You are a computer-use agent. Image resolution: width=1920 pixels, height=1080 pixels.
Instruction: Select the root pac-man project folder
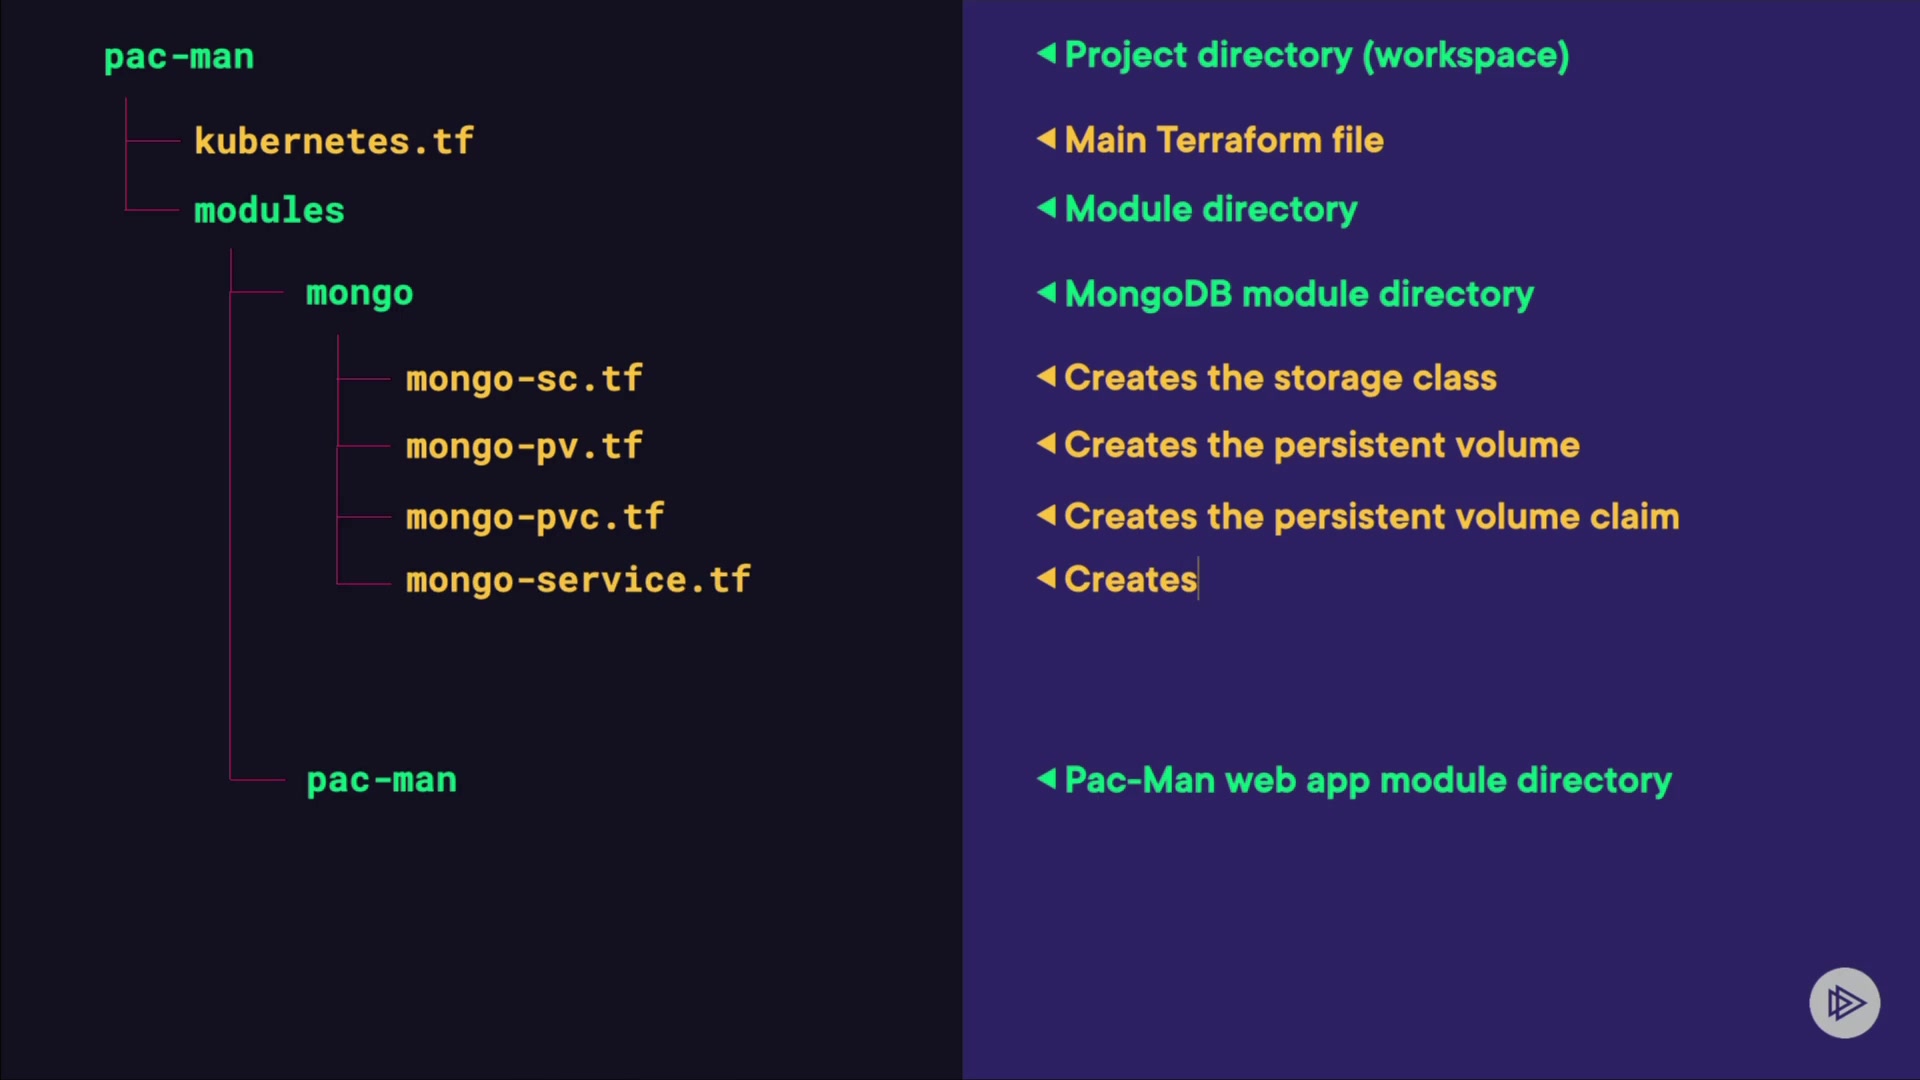click(x=179, y=57)
